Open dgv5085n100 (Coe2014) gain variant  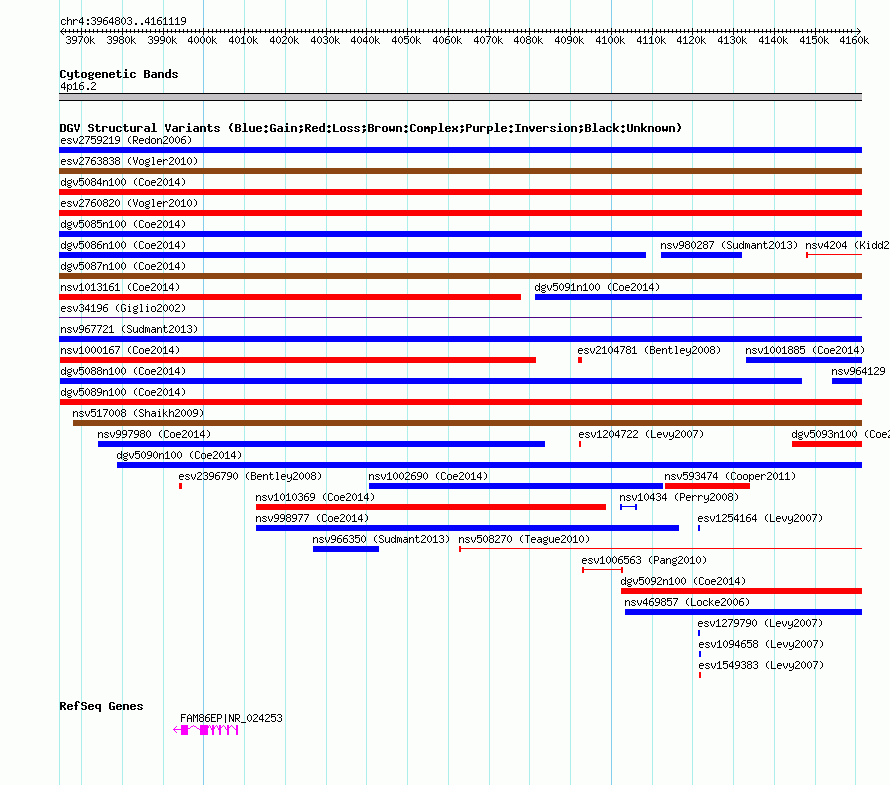pos(123,224)
